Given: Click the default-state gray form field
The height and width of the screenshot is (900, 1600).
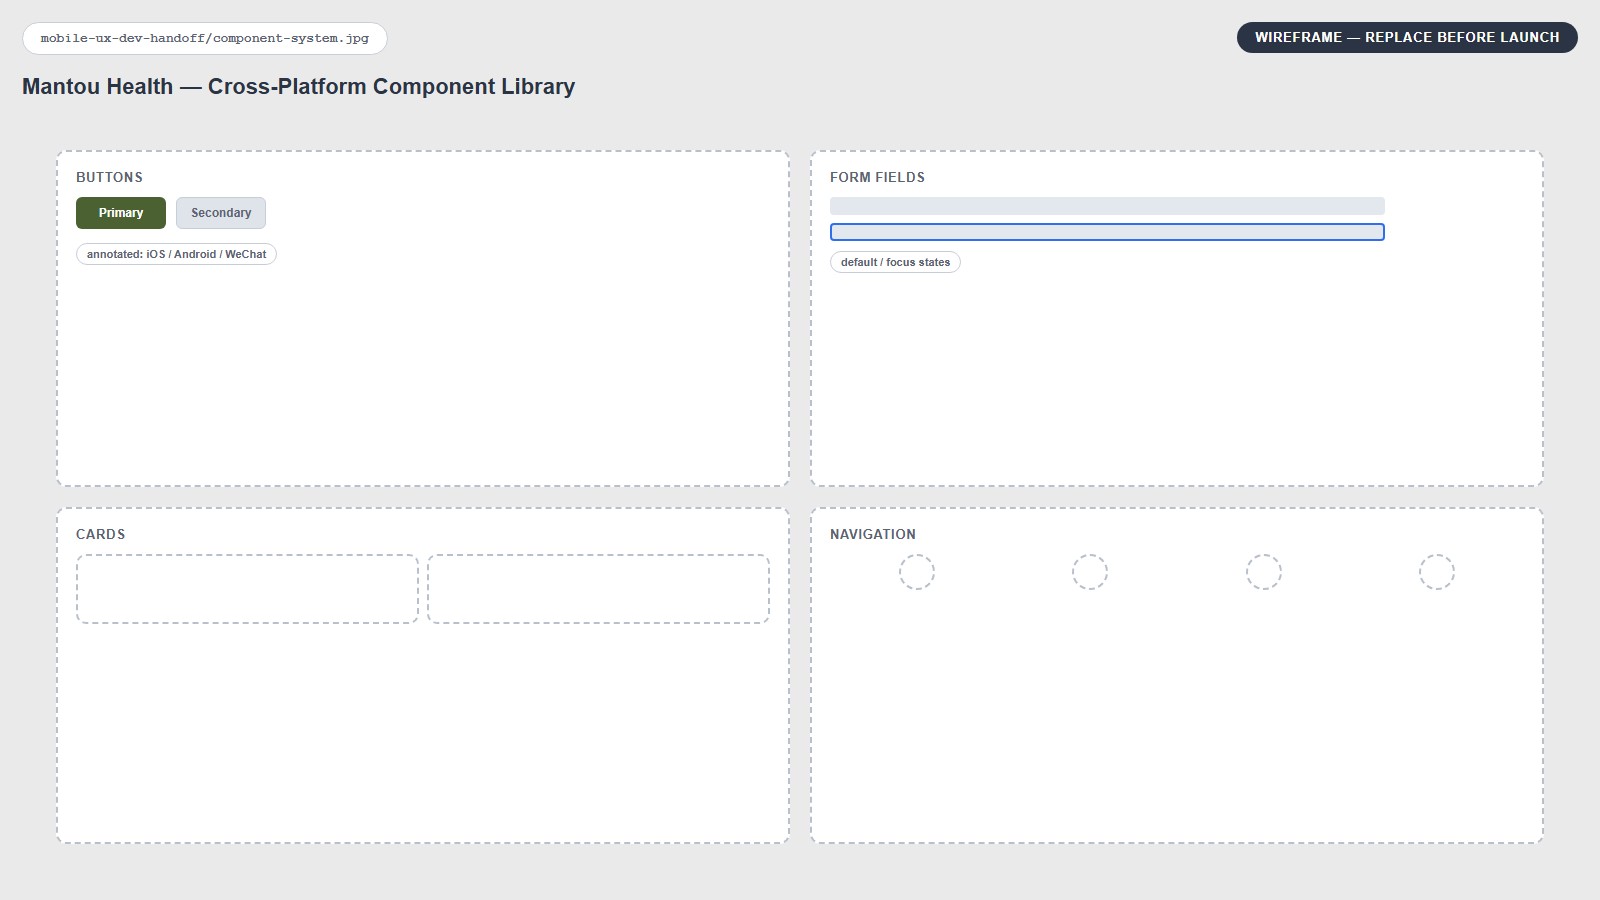Looking at the screenshot, I should [1107, 206].
